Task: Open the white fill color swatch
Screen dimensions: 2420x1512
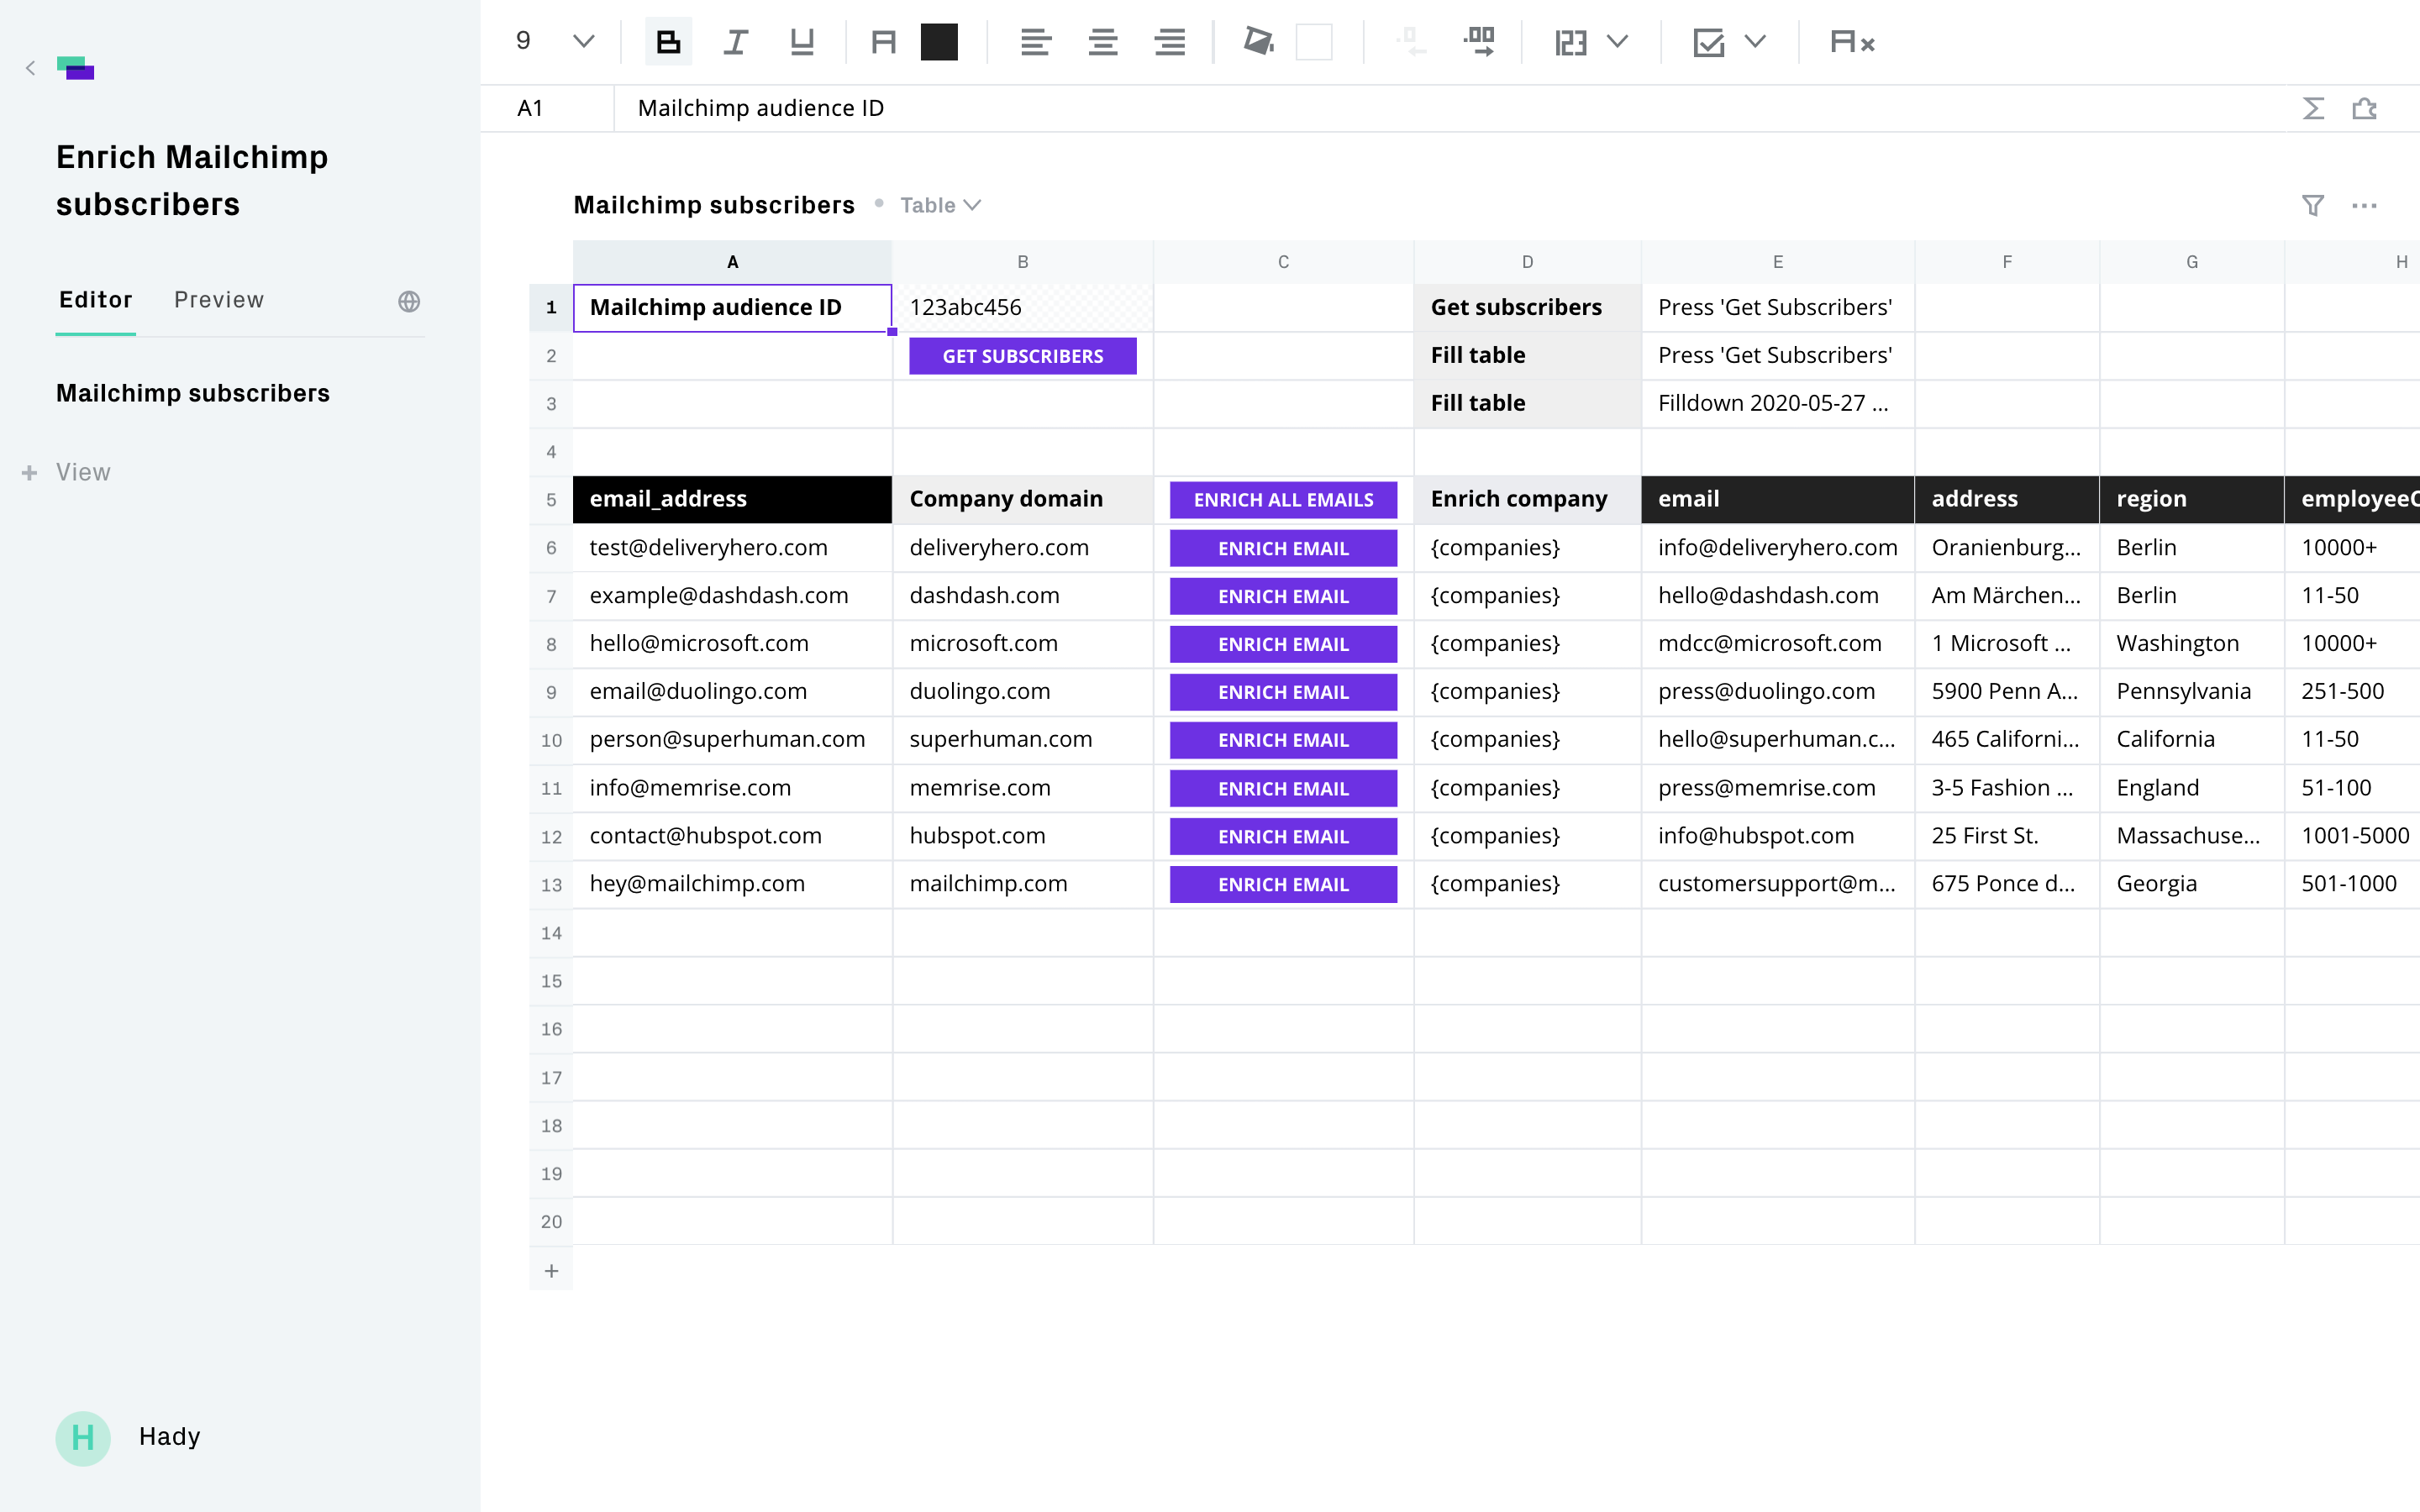Action: tap(1314, 42)
